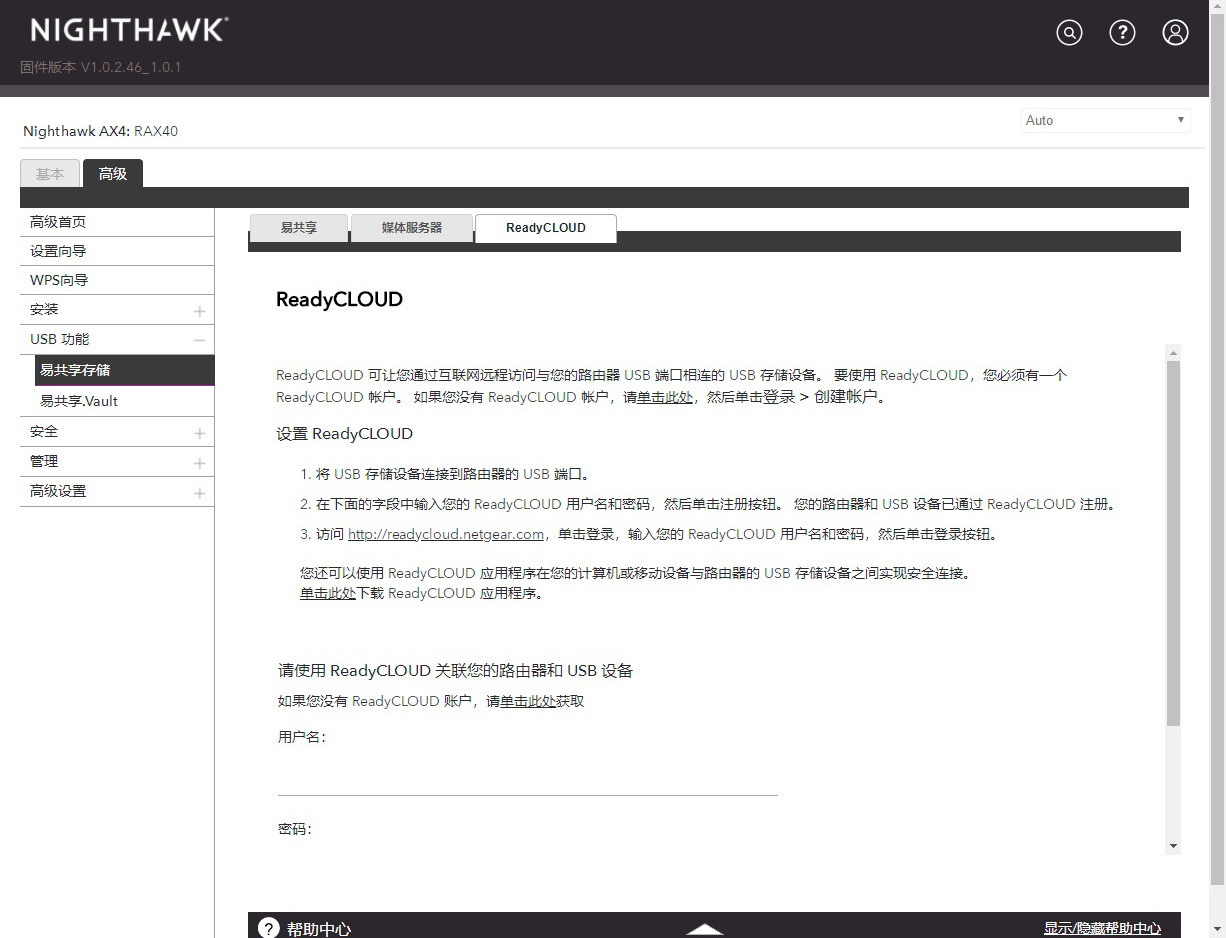Click the content scrollbar down arrow

[1174, 847]
